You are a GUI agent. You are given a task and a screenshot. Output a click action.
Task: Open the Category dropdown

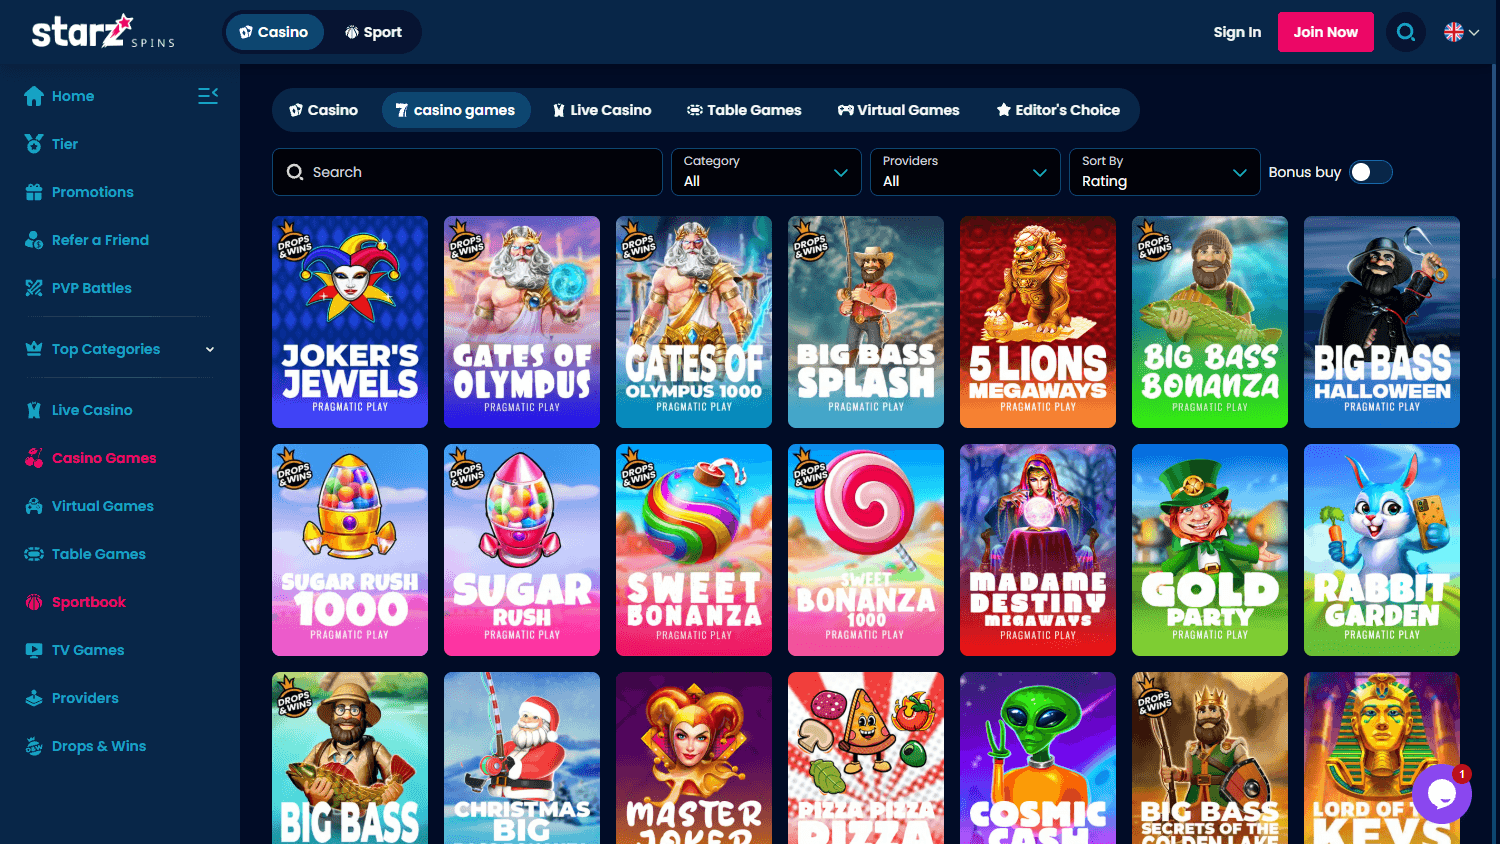[x=766, y=172]
